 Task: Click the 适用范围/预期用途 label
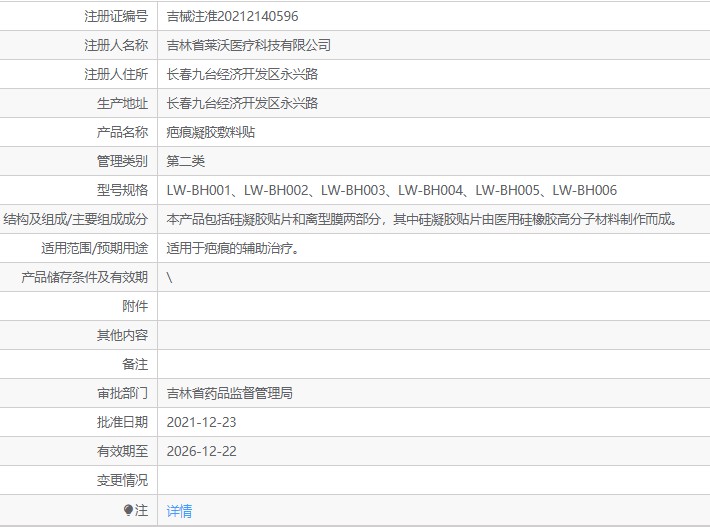point(95,248)
